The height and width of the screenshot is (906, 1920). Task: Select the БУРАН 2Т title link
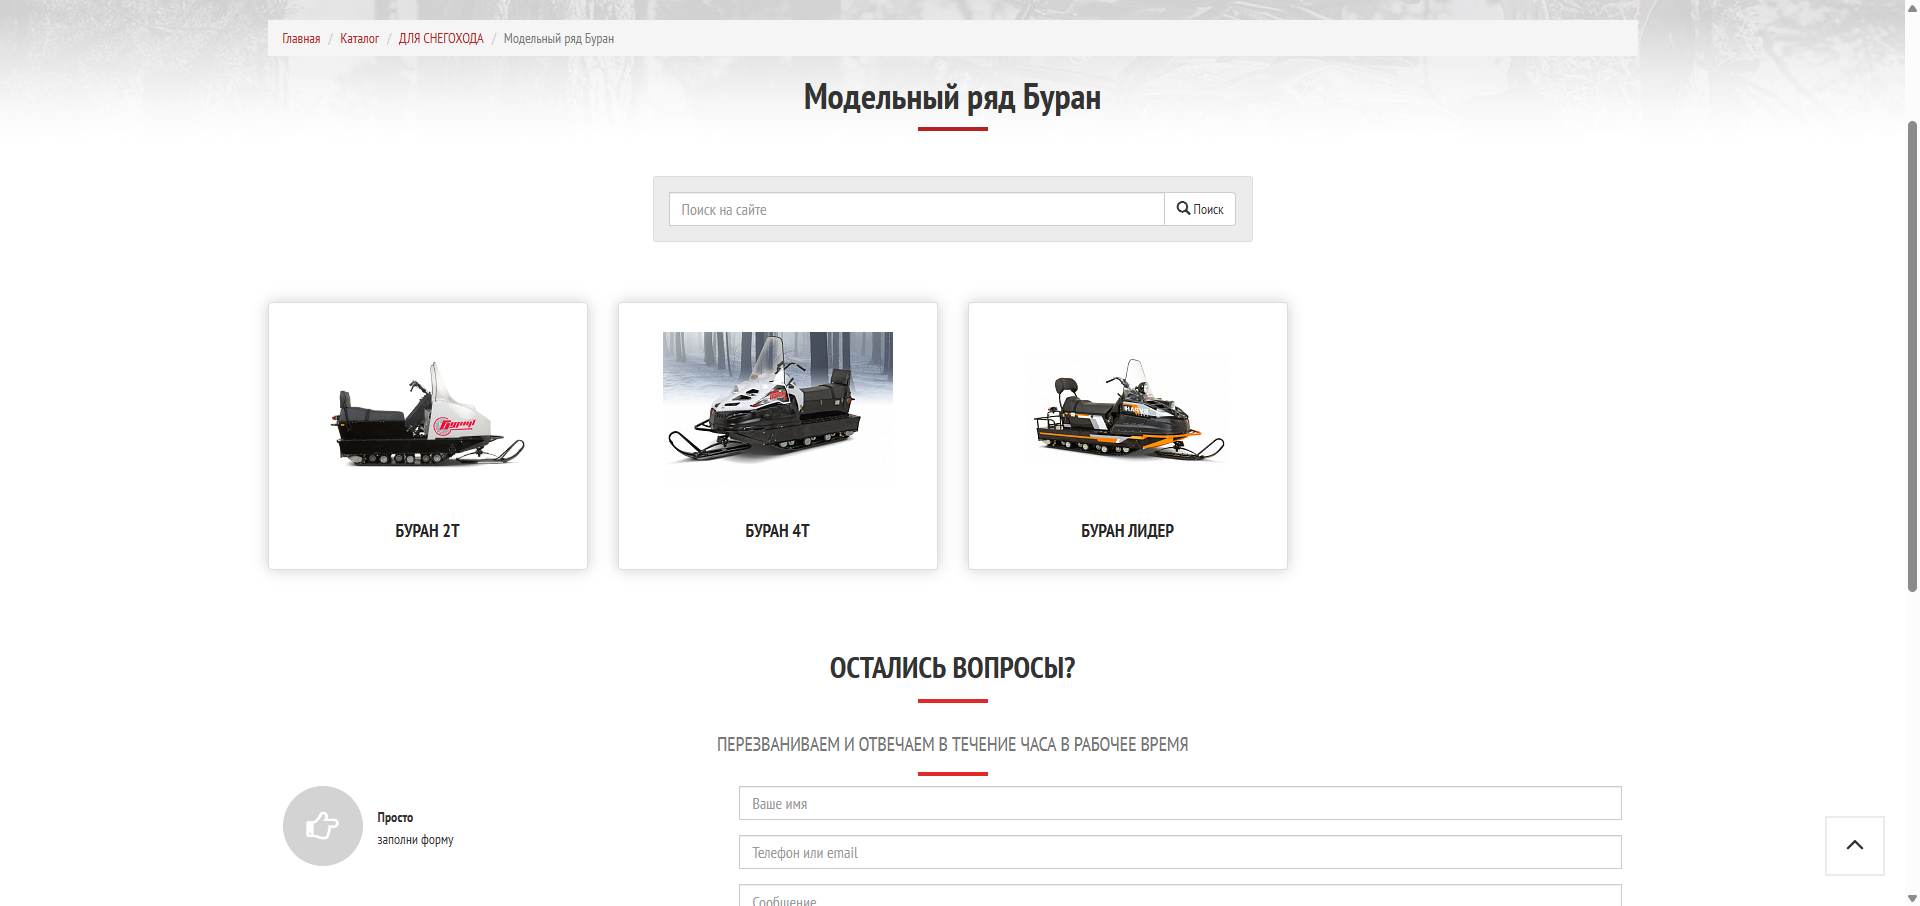pyautogui.click(x=427, y=531)
